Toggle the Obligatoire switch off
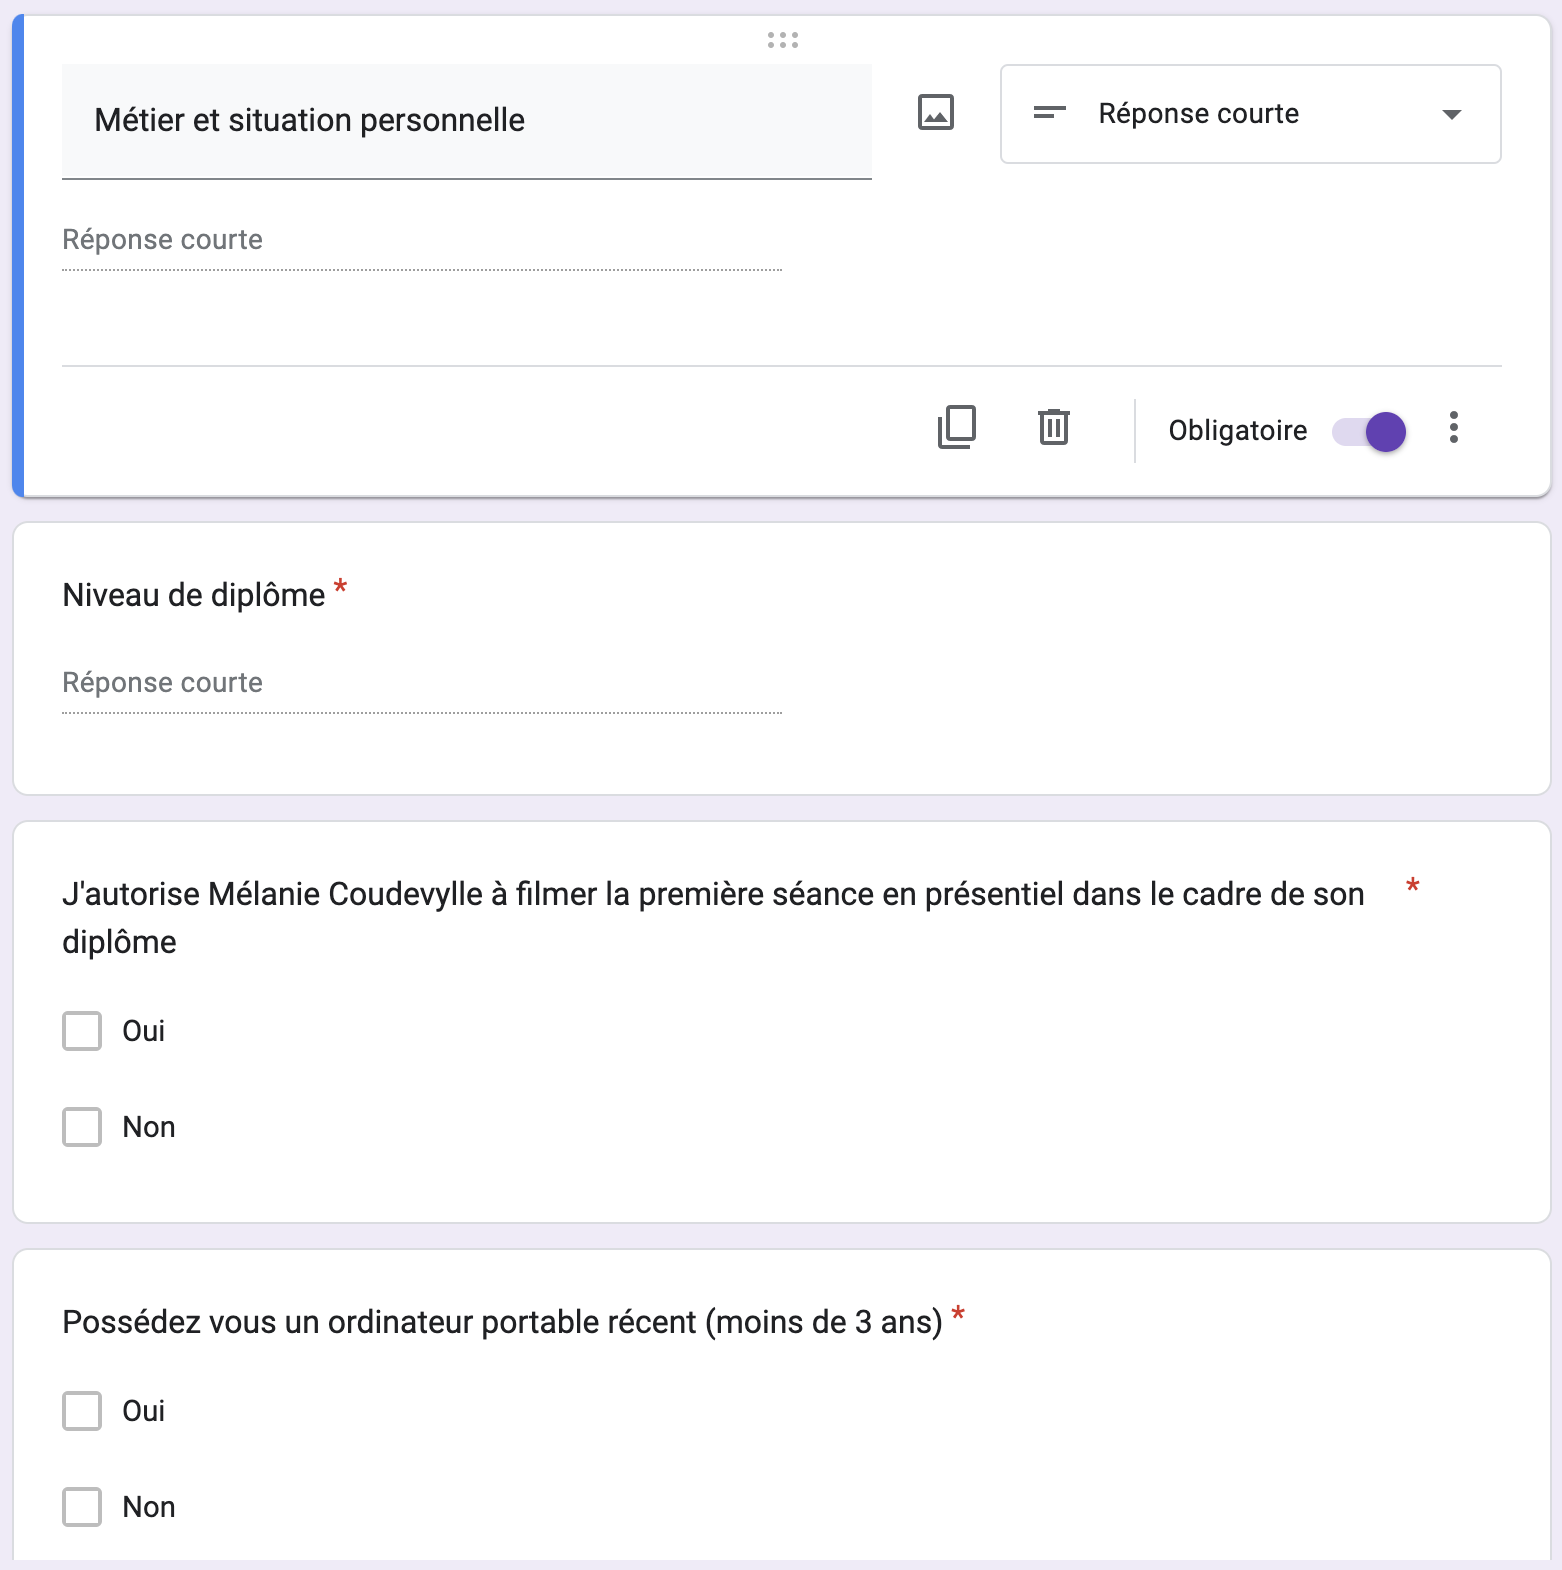 [x=1370, y=432]
